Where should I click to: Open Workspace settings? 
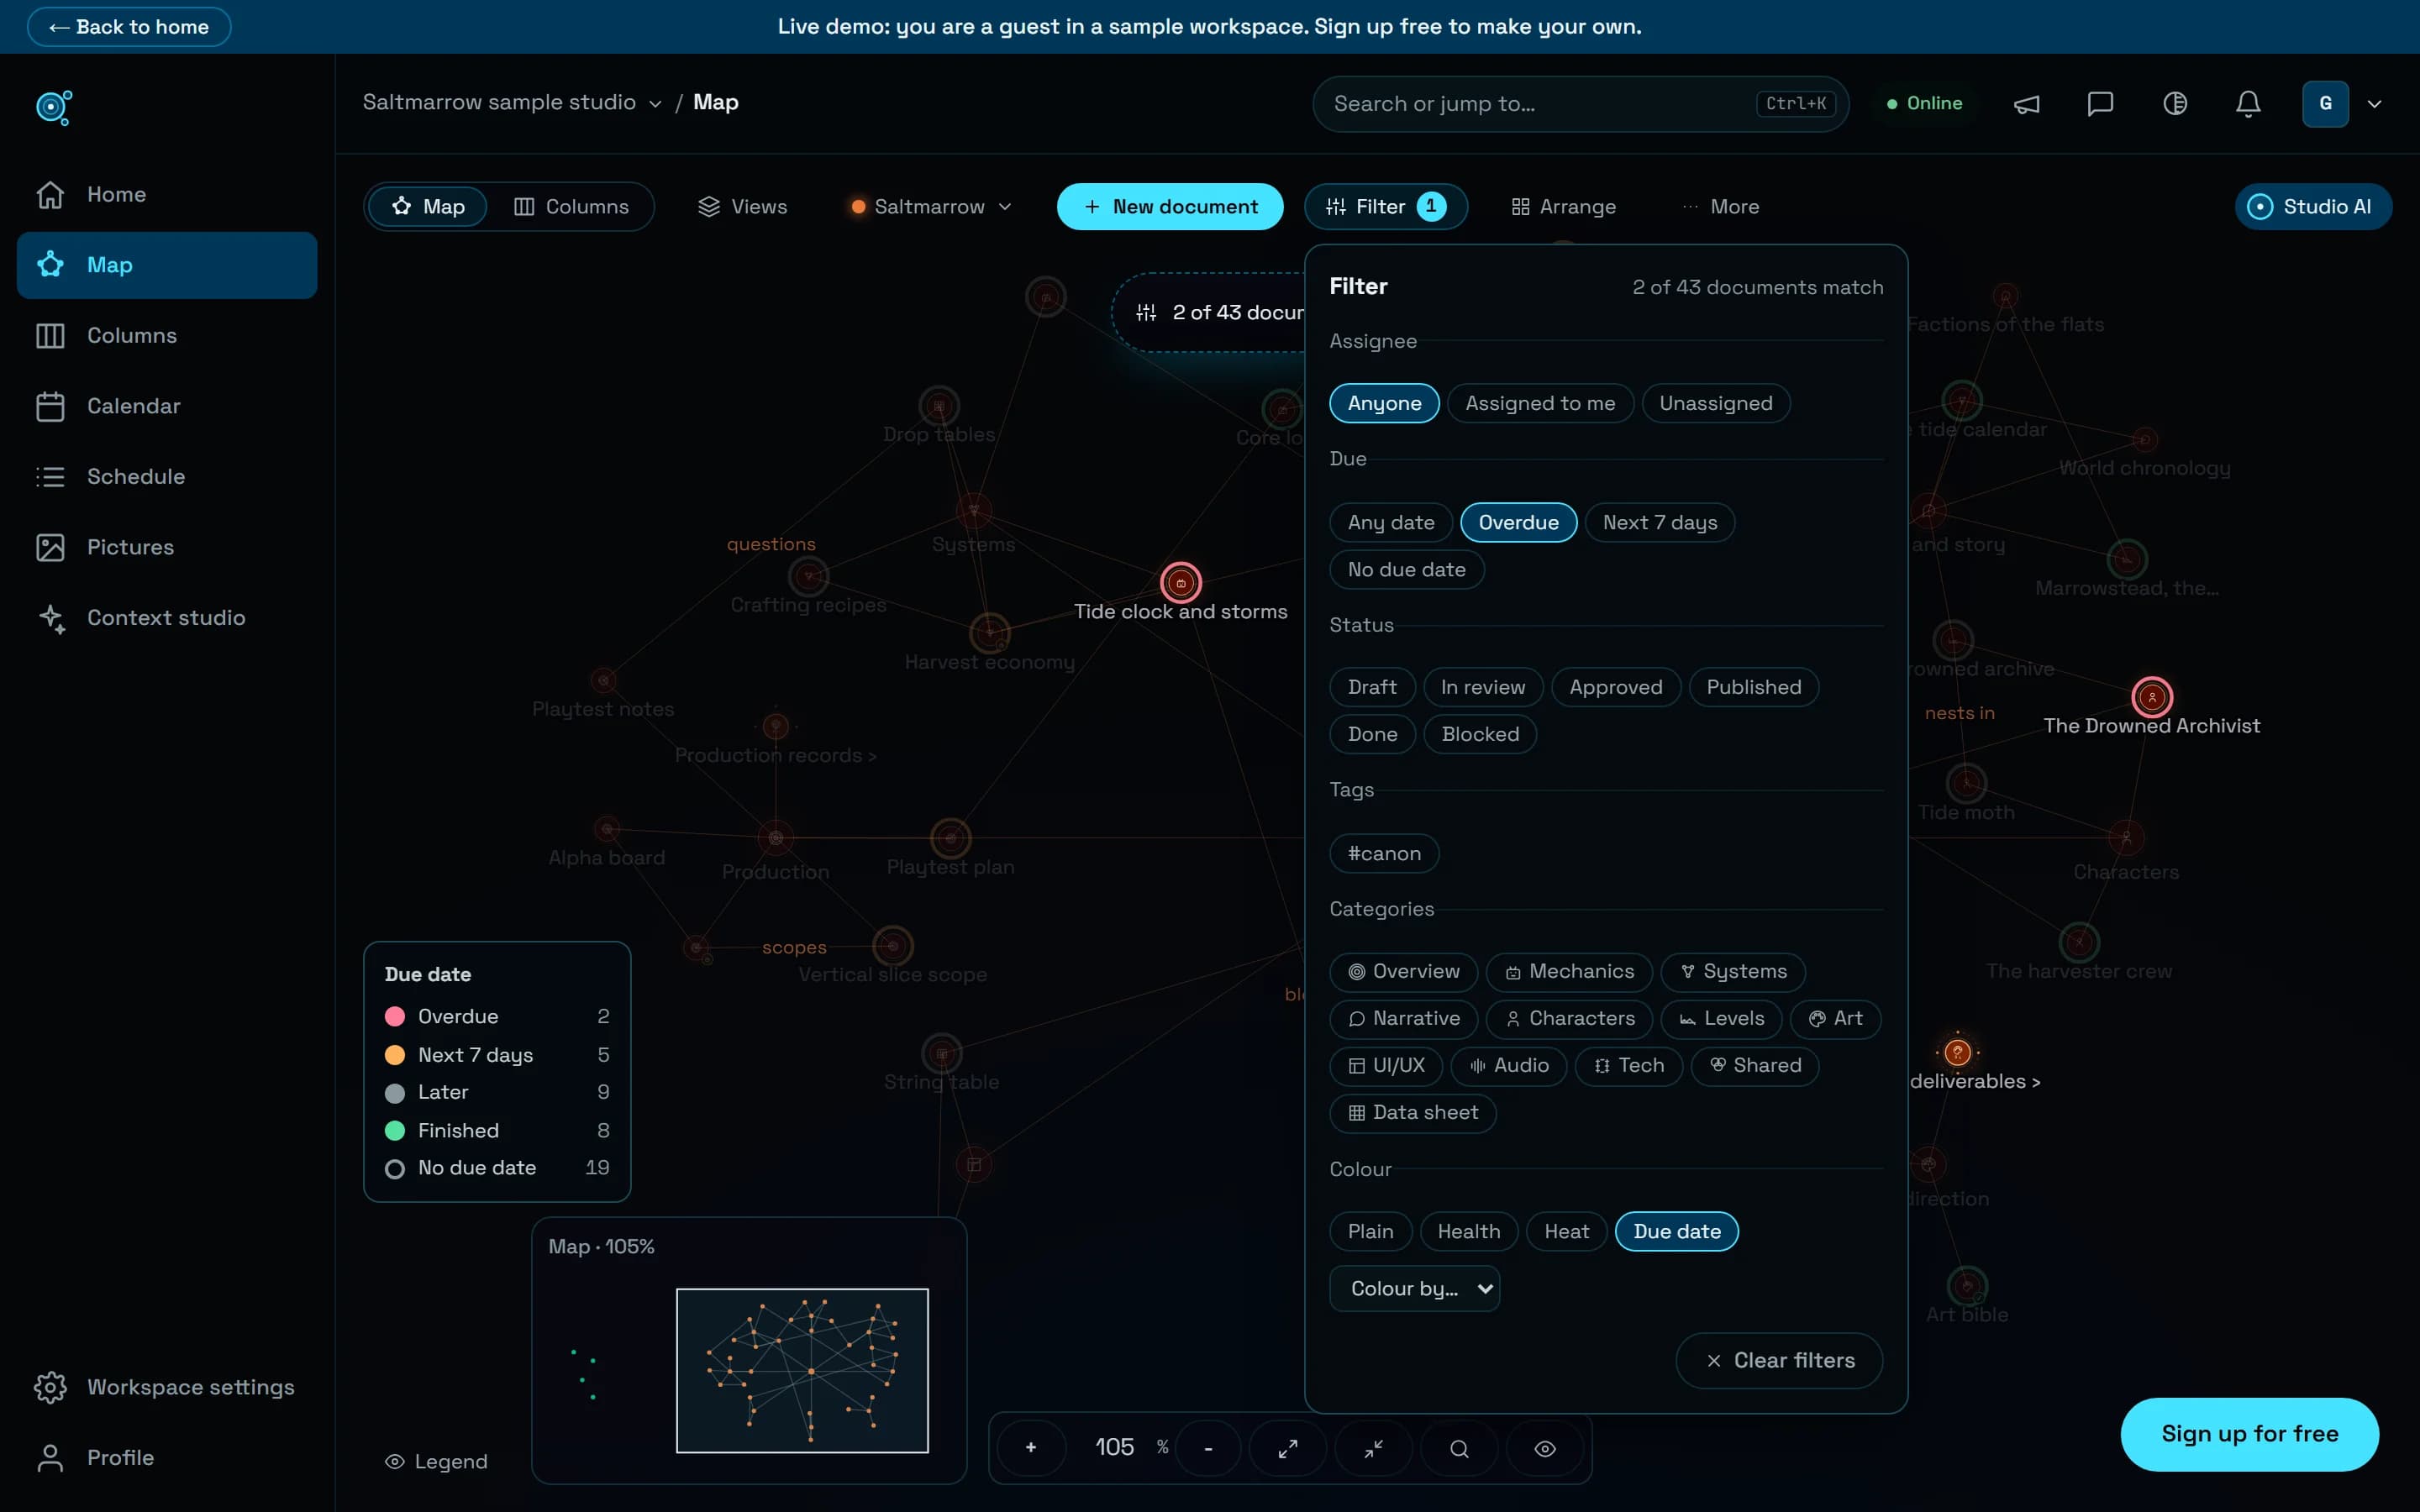click(x=167, y=1387)
